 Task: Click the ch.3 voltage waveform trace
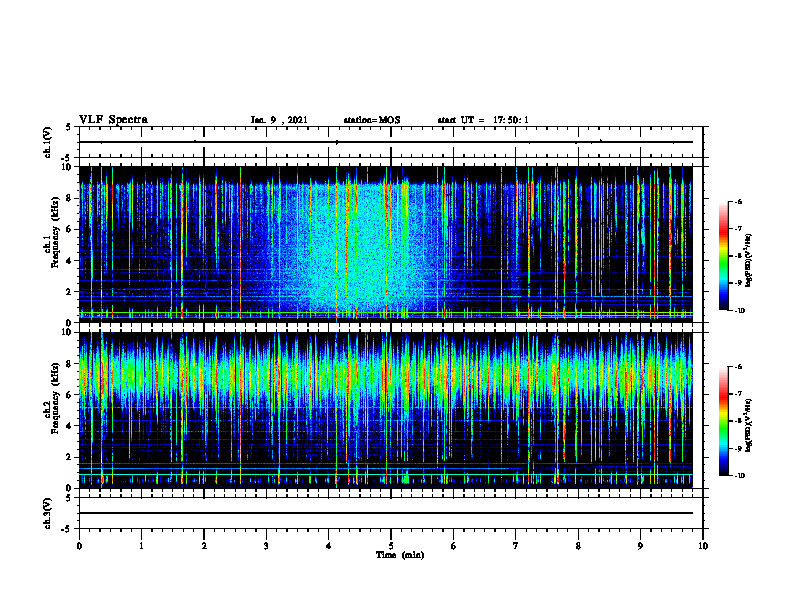coord(385,513)
